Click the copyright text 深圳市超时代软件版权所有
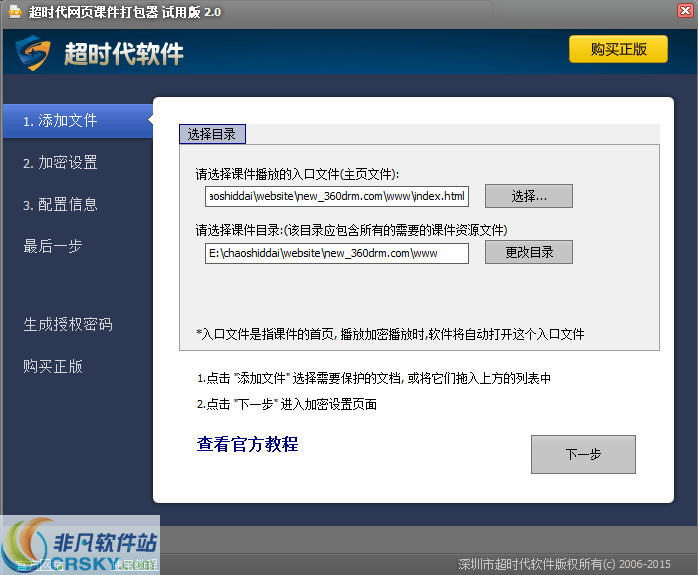Viewport: 698px width, 575px height. pyautogui.click(x=564, y=564)
